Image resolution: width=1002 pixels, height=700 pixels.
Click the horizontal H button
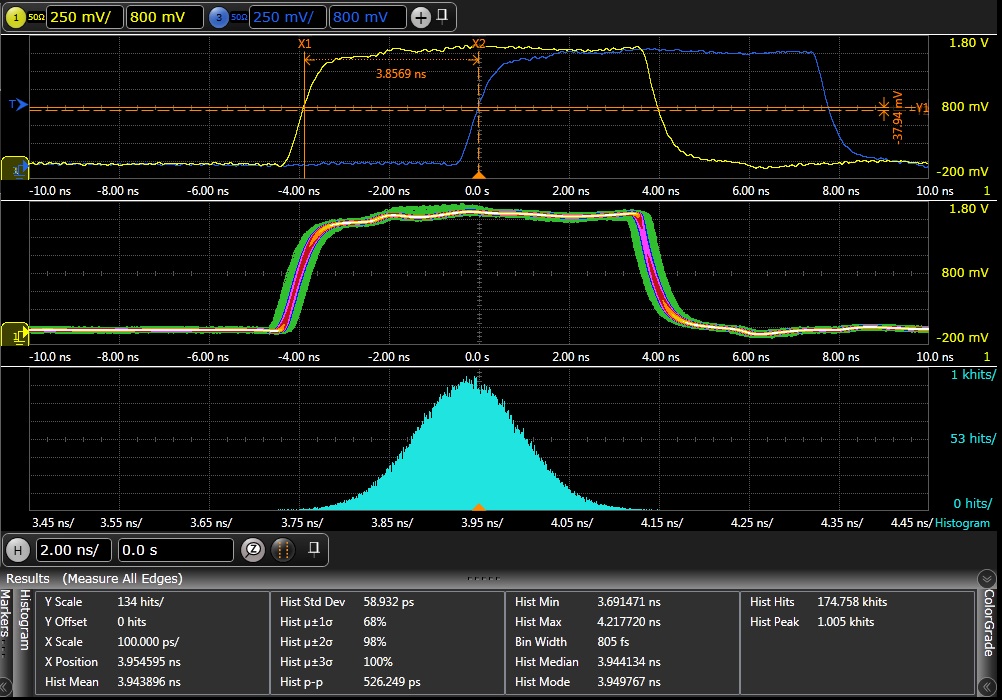[17, 550]
